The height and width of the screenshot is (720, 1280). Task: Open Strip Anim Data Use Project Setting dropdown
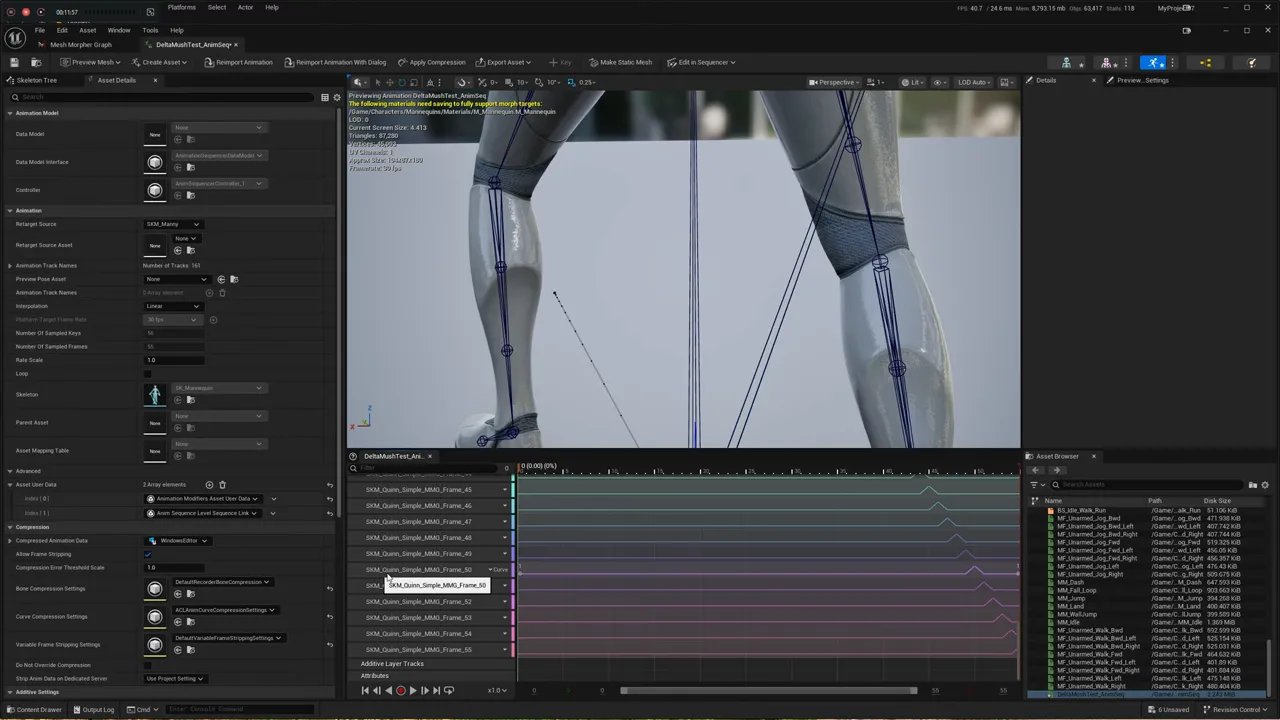click(175, 679)
